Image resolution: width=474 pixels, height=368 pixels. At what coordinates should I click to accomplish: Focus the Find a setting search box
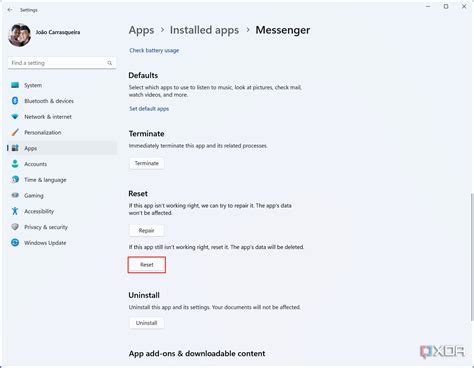pos(62,63)
